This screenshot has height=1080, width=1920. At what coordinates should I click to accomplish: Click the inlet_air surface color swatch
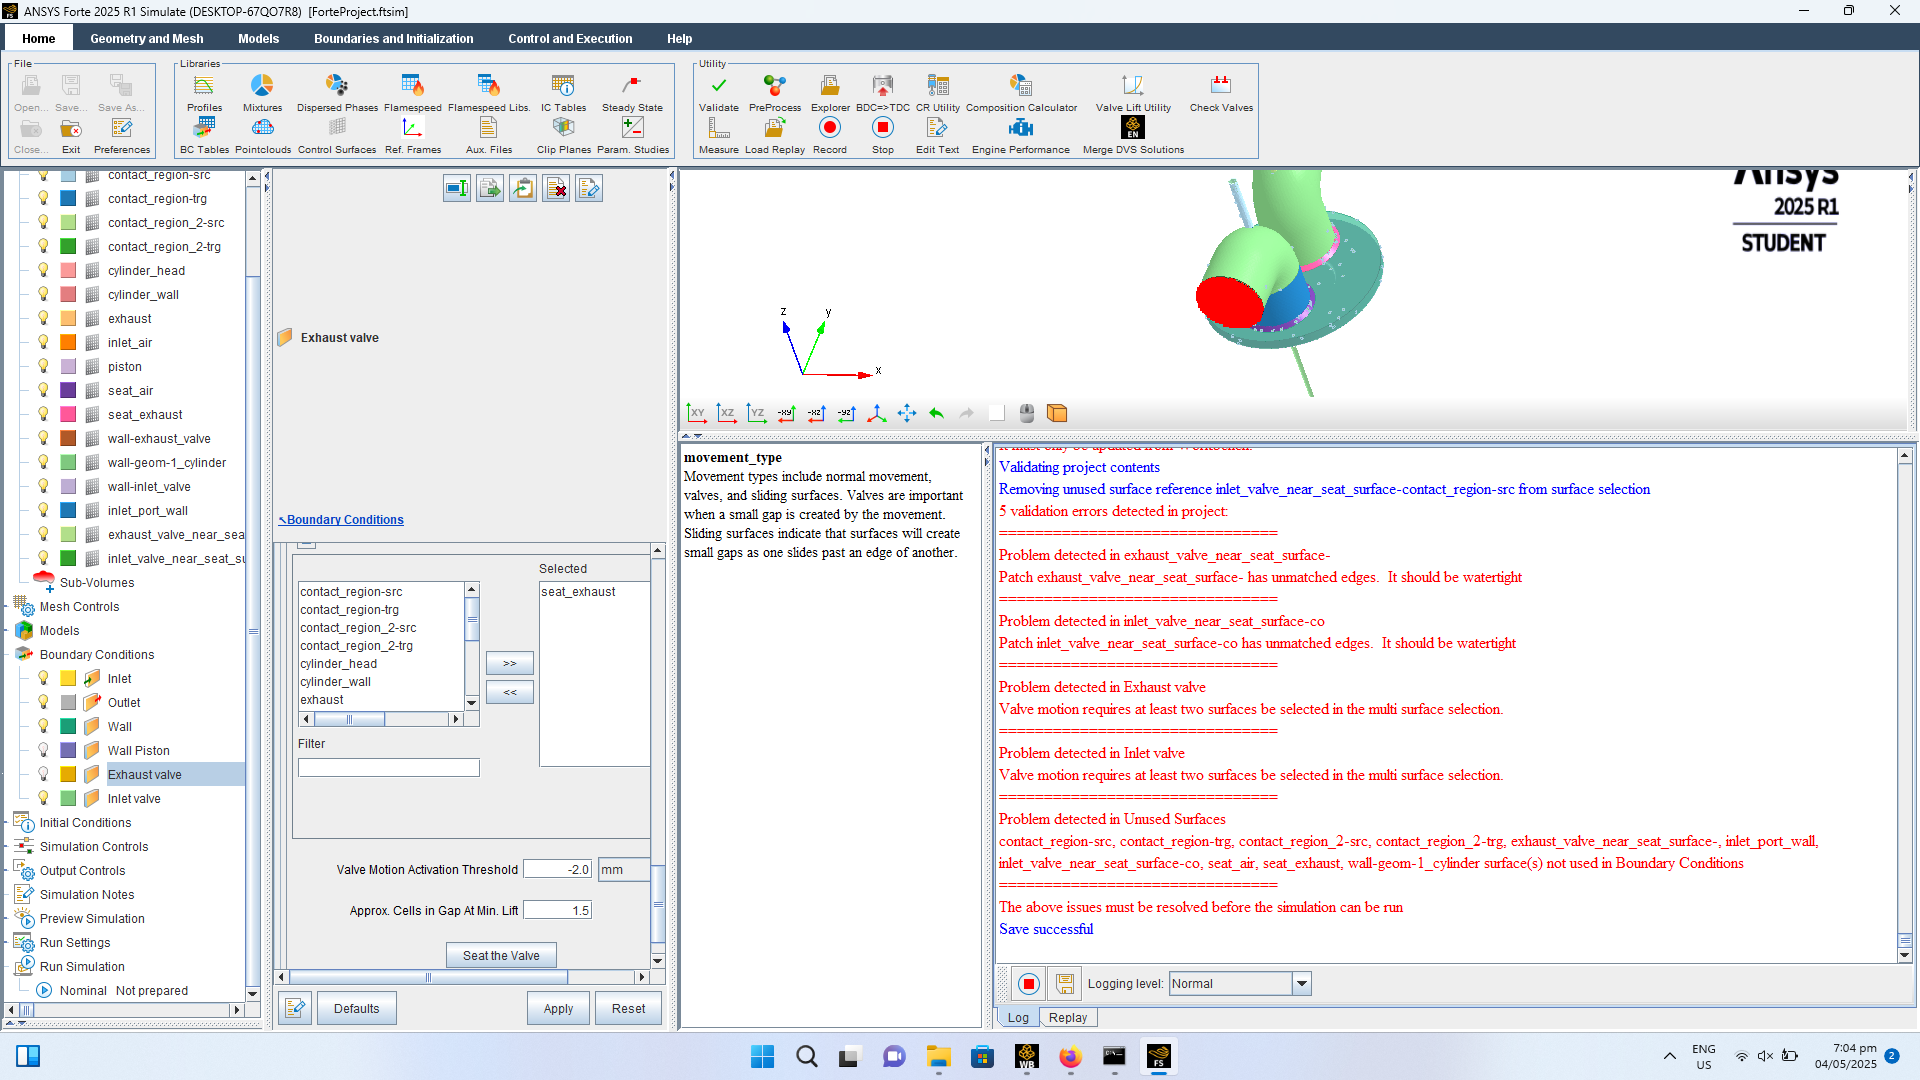tap(68, 342)
